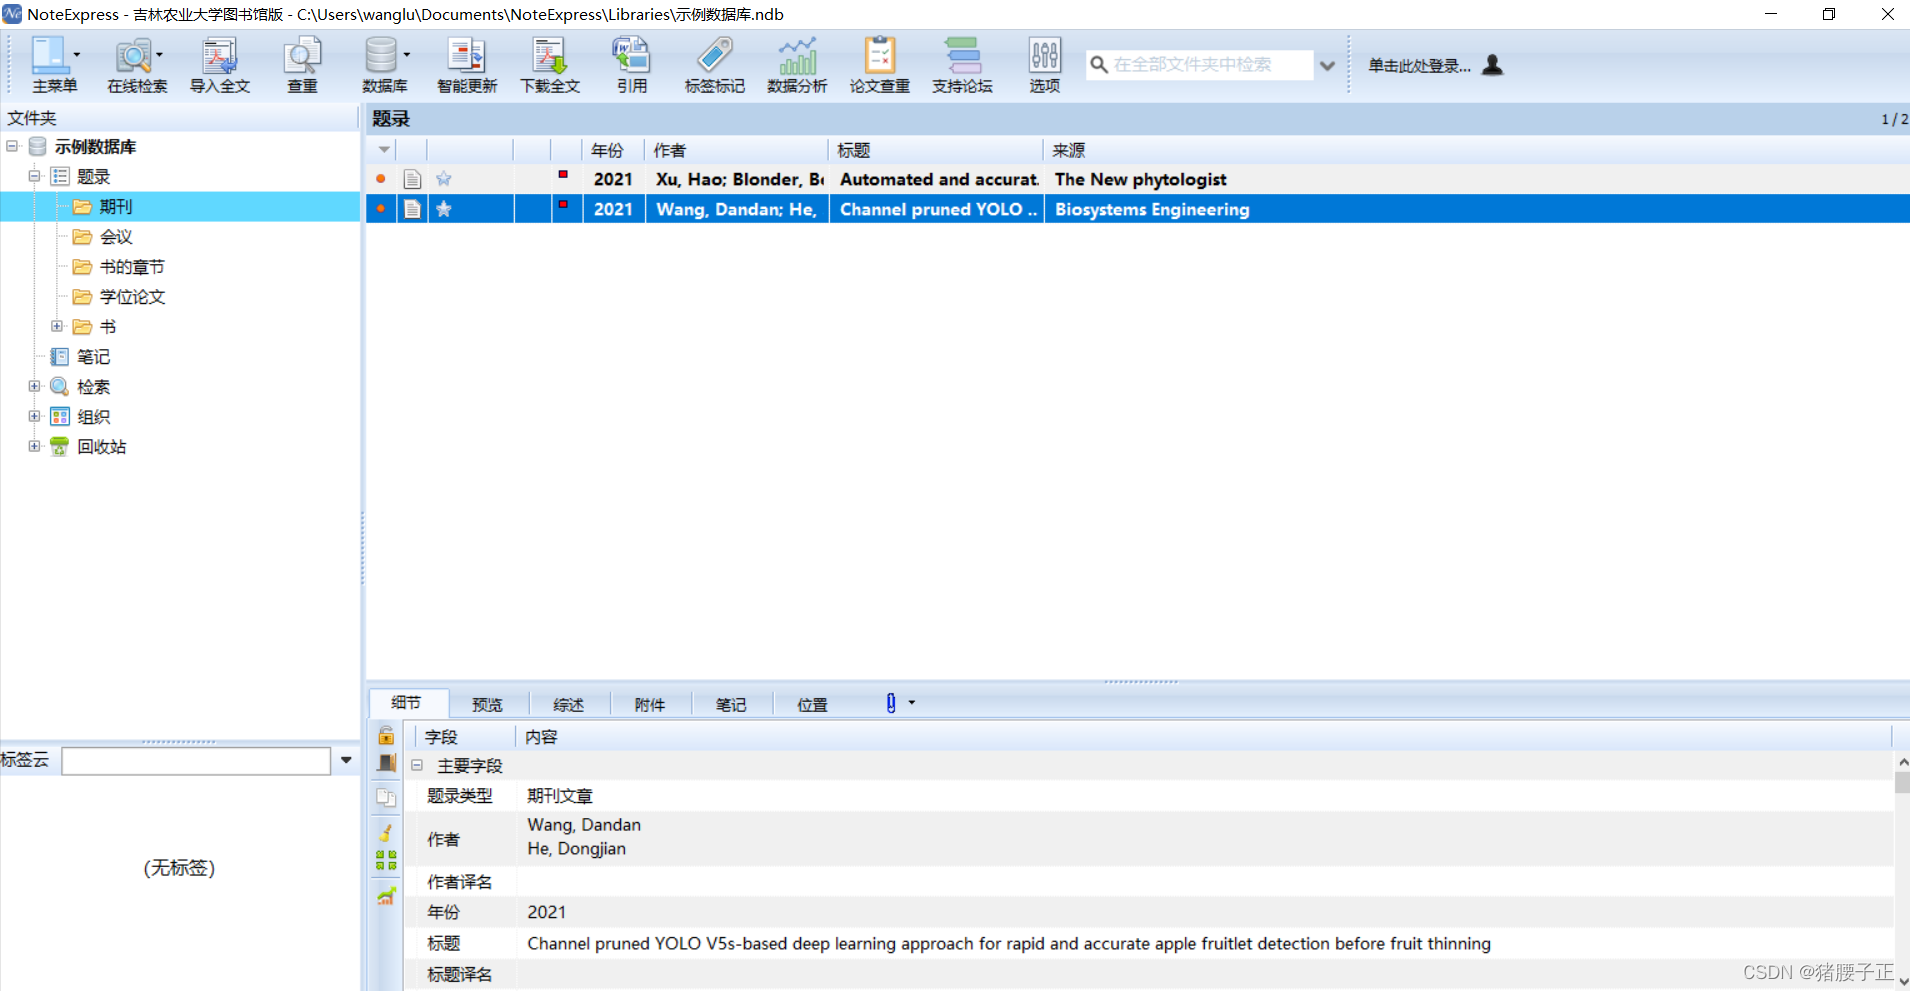Expand the 回收站 tree node
Viewport: 1910px width, 991px height.
(34, 446)
